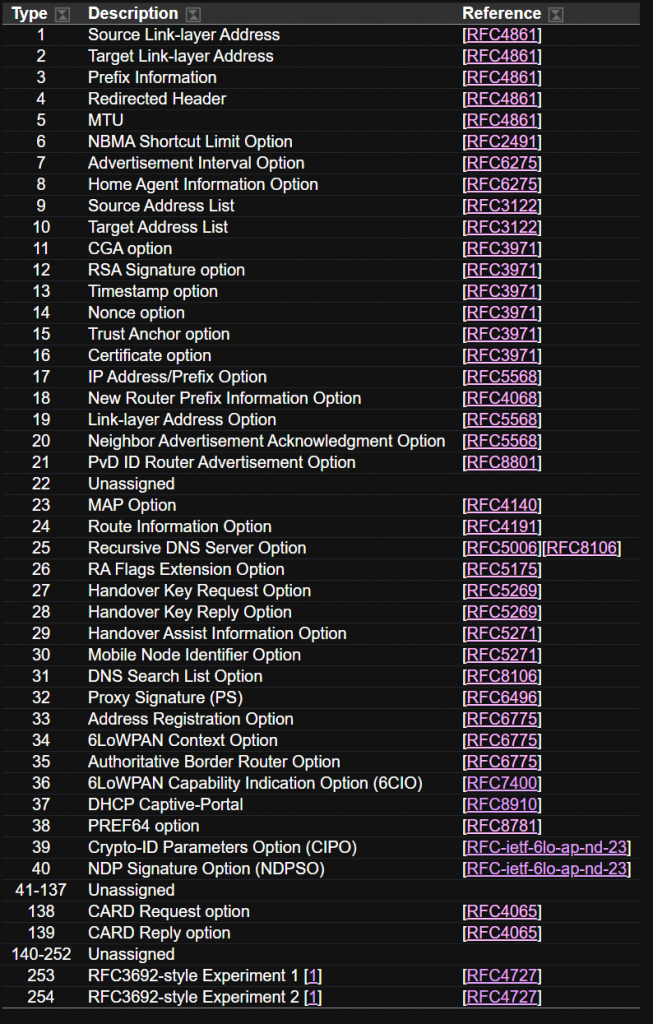Open RFC2491 link for NBMA Shortcut Limit Option
The width and height of the screenshot is (653, 1024).
pos(502,142)
